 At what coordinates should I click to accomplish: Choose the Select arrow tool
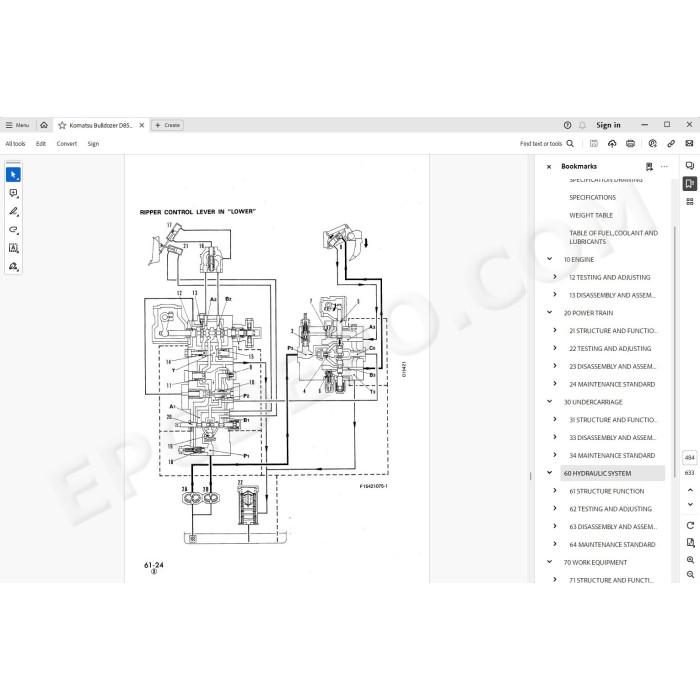(13, 175)
